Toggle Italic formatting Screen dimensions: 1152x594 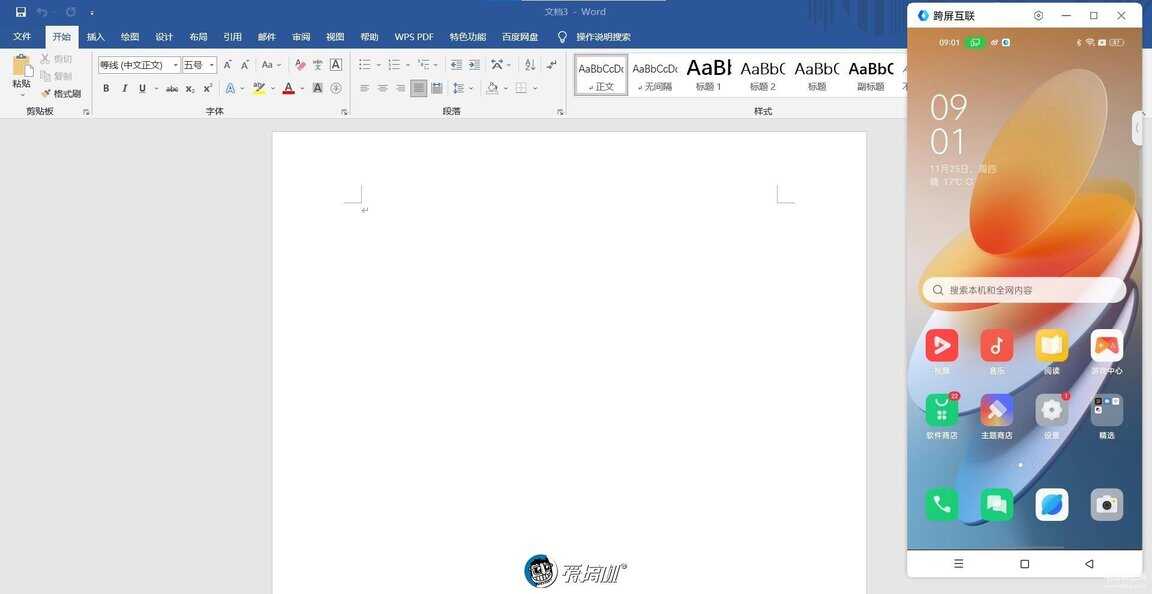pyautogui.click(x=124, y=88)
